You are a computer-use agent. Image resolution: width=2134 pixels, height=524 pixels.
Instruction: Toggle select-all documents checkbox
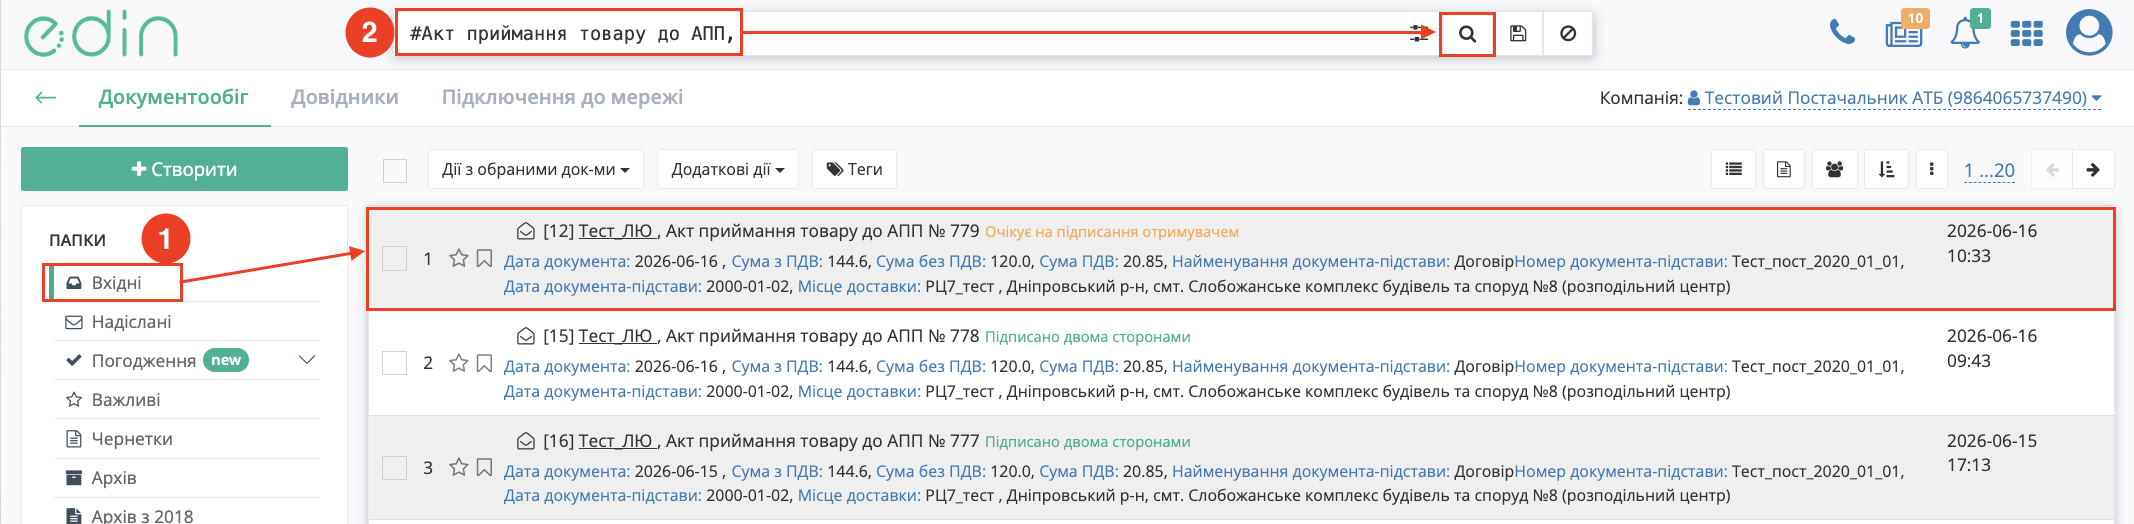395,171
